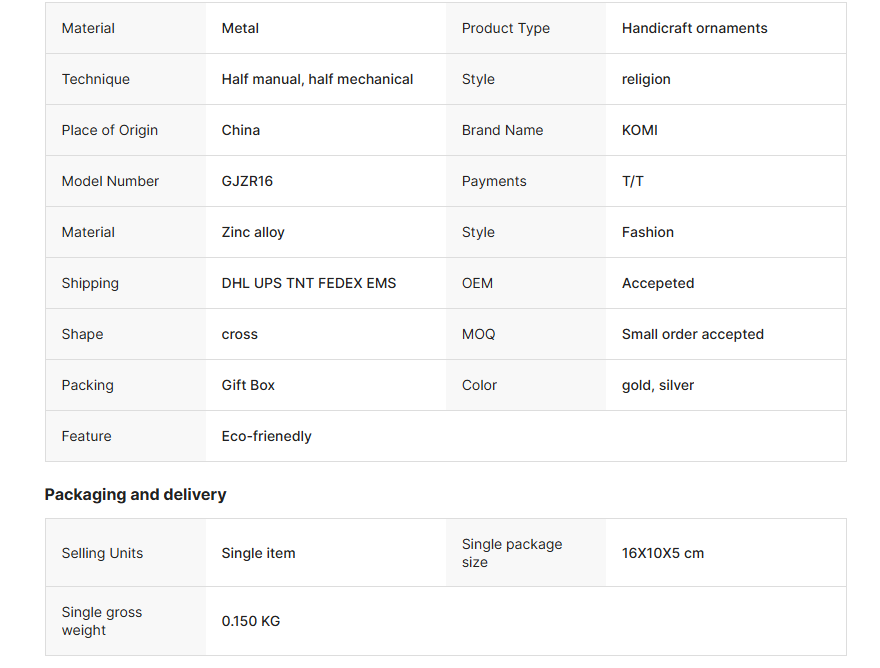Click the China place of origin value

241,130
